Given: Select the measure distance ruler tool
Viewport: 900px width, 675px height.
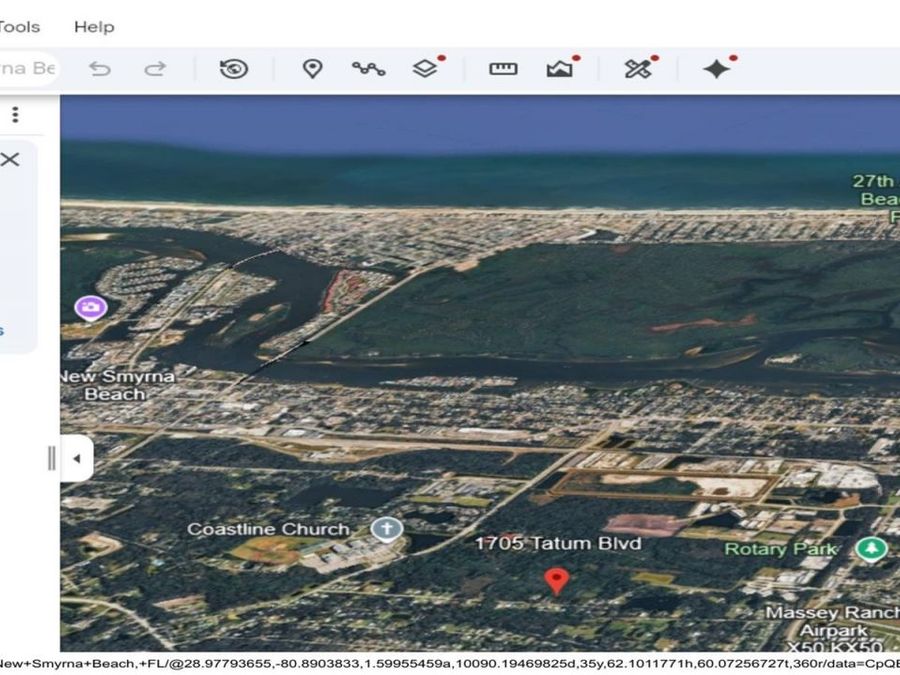Looking at the screenshot, I should (x=504, y=68).
